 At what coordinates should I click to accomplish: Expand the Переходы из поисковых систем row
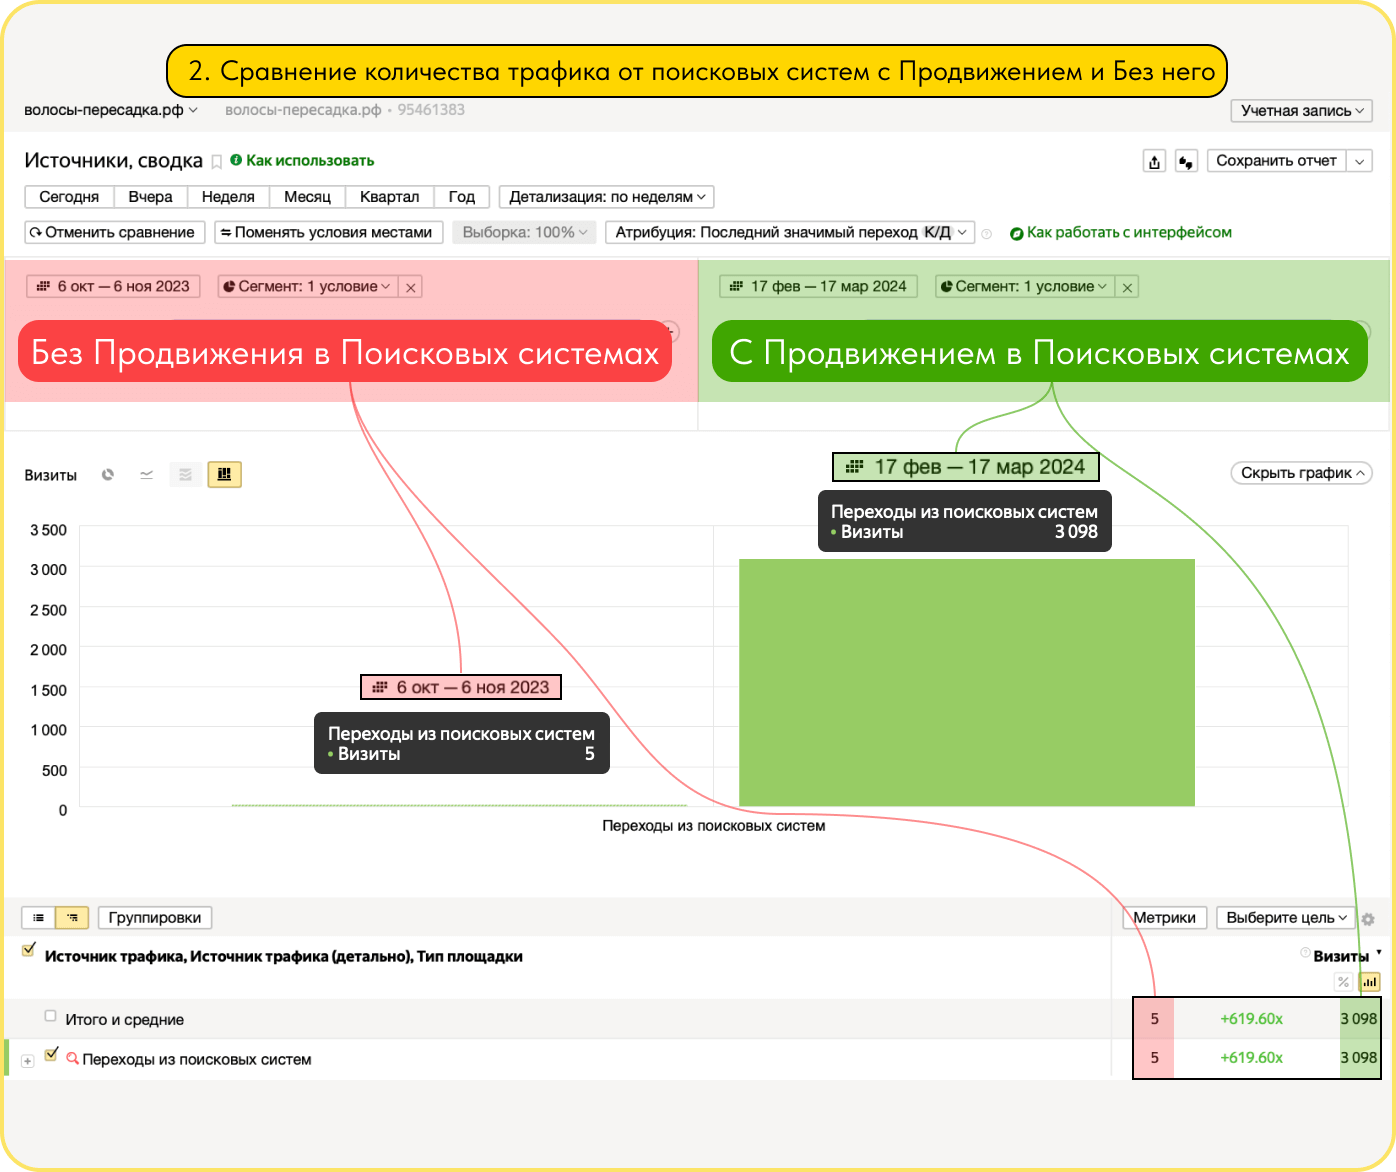pyautogui.click(x=27, y=1061)
